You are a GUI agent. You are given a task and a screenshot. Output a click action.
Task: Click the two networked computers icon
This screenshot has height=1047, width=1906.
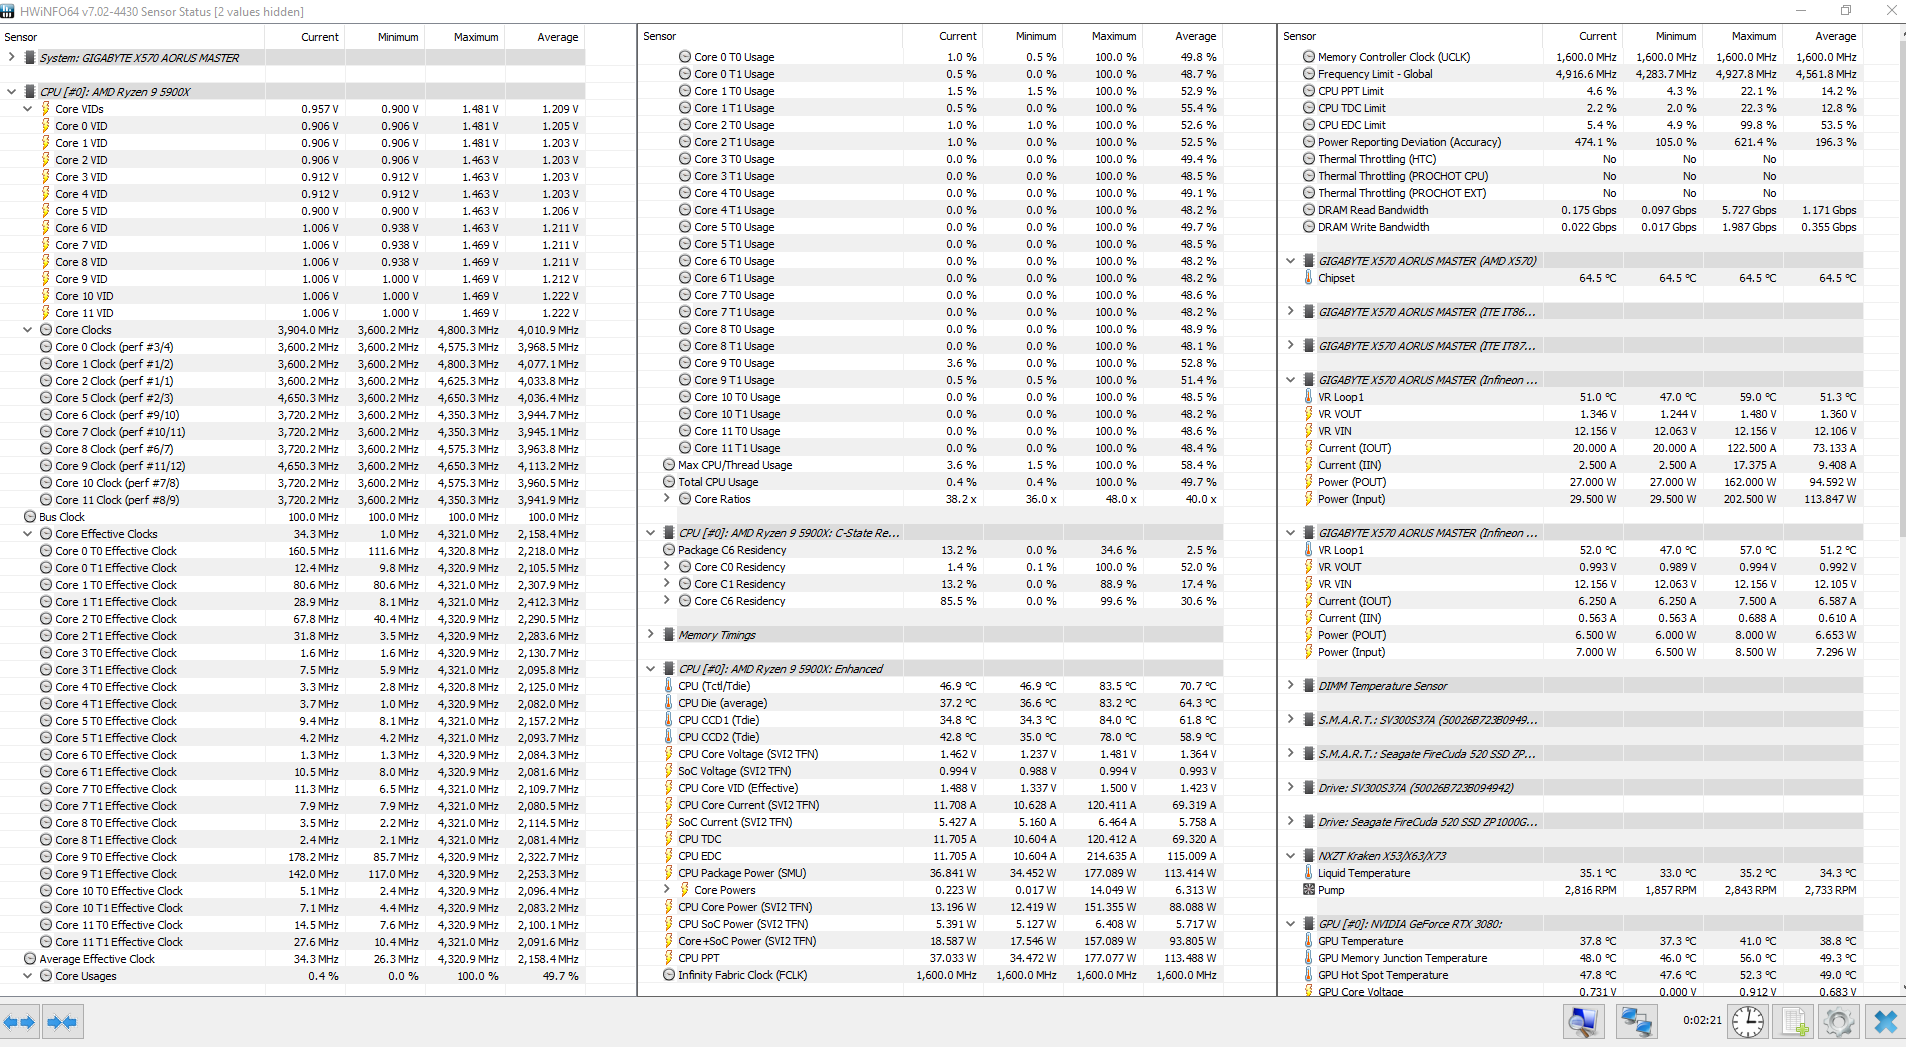(1636, 1022)
